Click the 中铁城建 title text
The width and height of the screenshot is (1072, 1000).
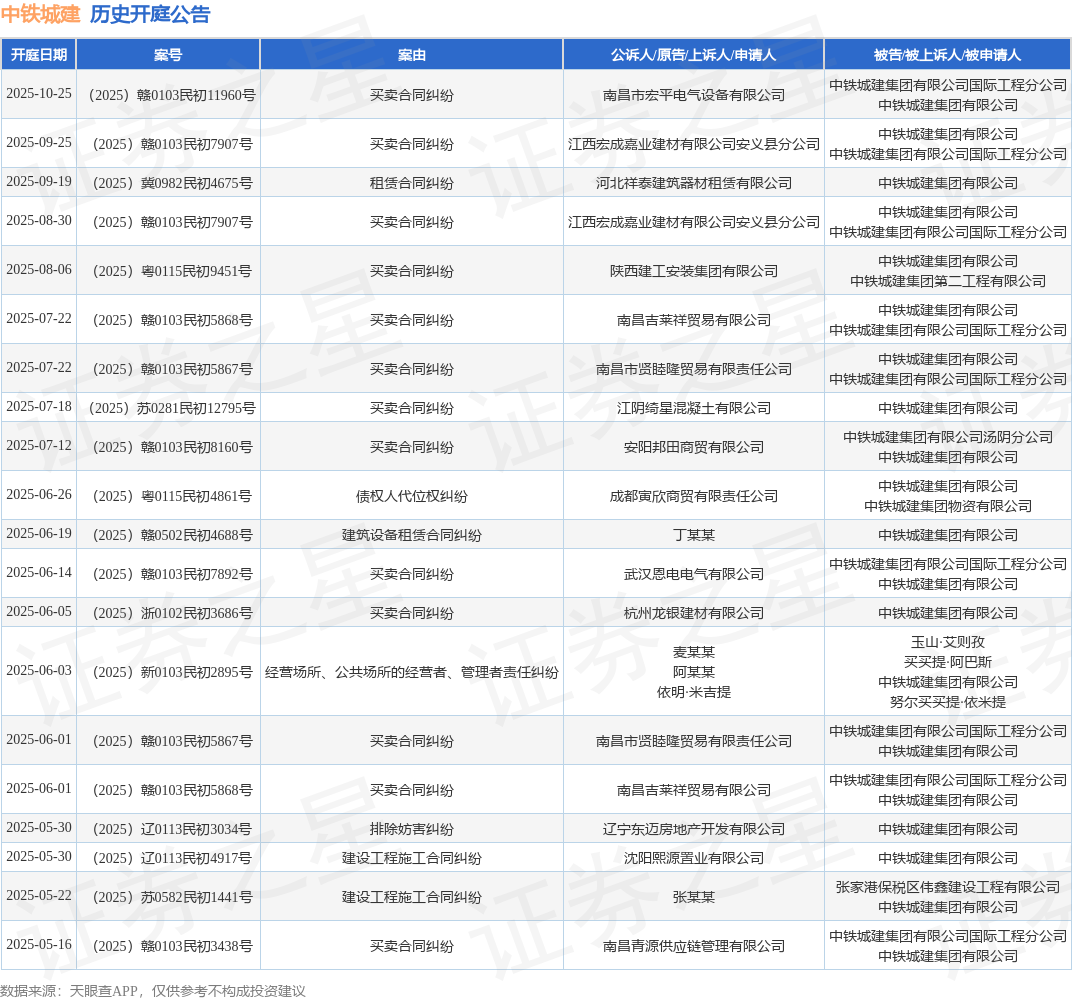(40, 14)
